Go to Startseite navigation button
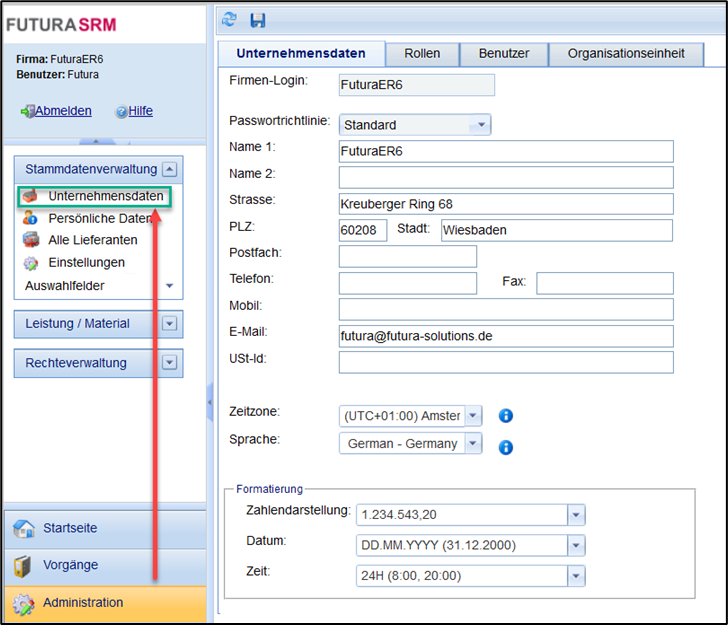This screenshot has width=728, height=625. pos(70,528)
